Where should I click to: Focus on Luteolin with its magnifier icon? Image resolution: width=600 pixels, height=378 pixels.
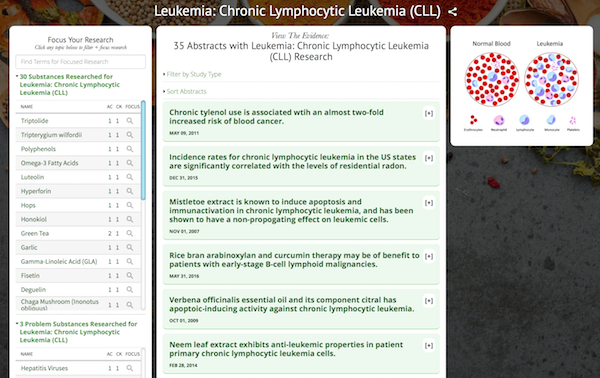coord(130,177)
